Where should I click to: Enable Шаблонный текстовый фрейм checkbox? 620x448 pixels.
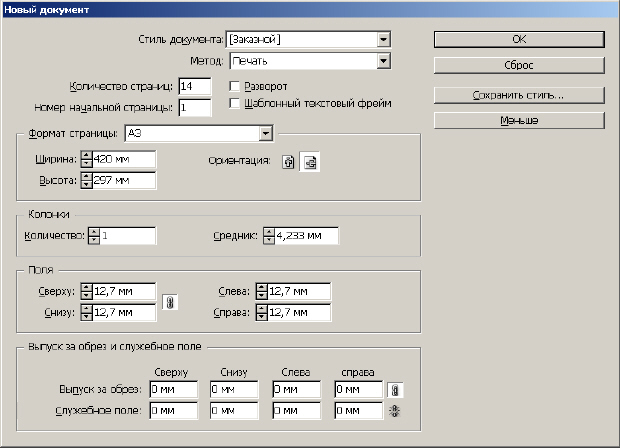click(234, 103)
